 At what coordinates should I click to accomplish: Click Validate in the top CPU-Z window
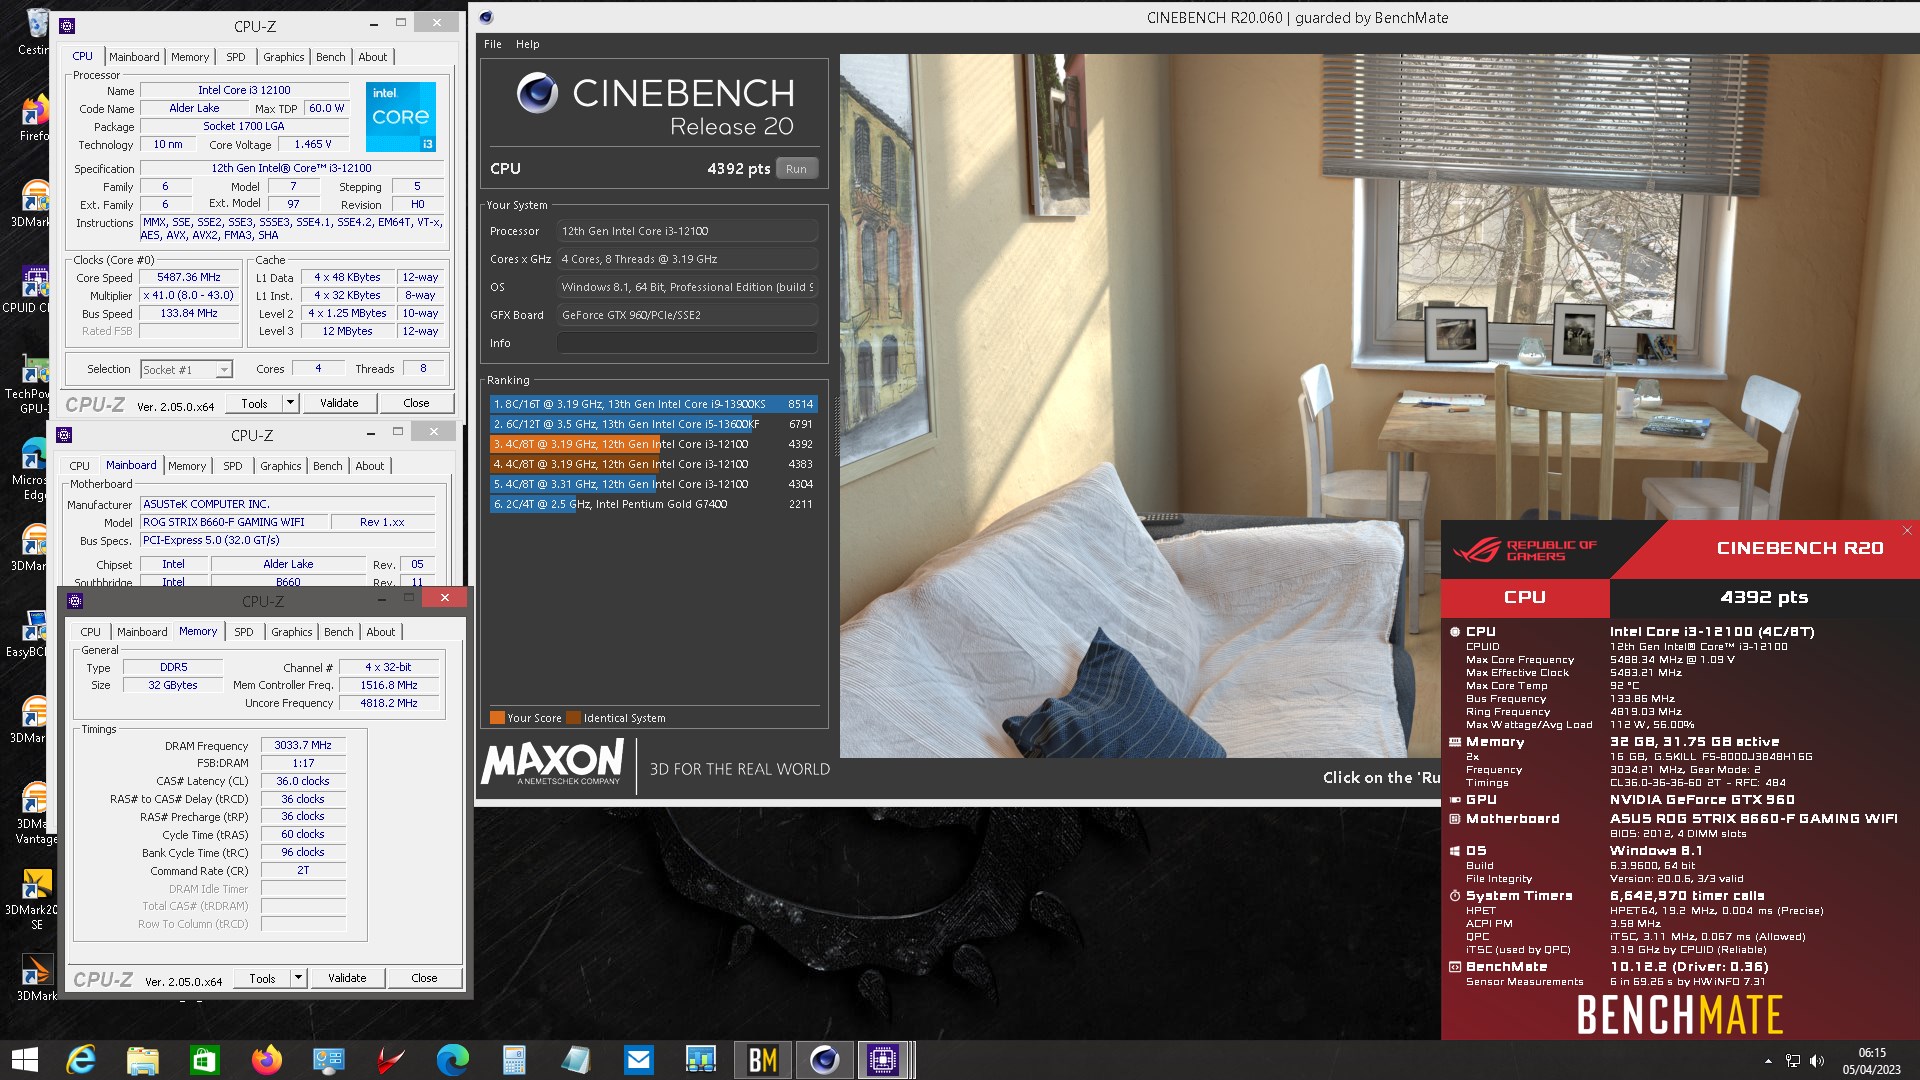point(339,403)
